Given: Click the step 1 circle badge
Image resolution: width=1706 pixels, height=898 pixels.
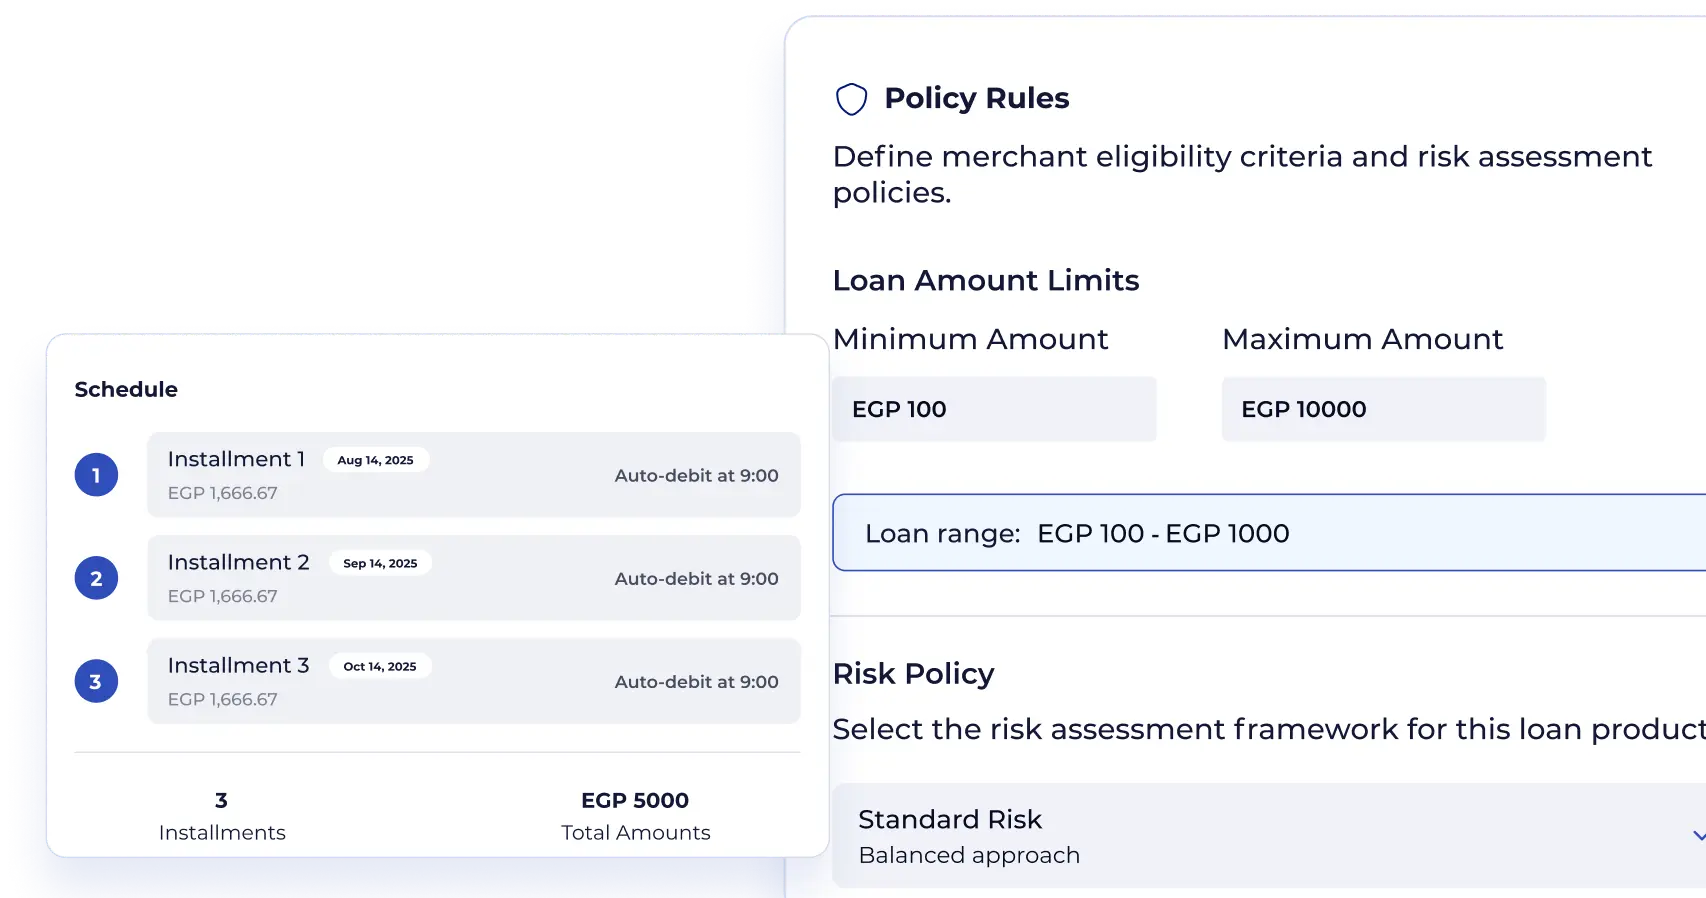Looking at the screenshot, I should pyautogui.click(x=96, y=475).
